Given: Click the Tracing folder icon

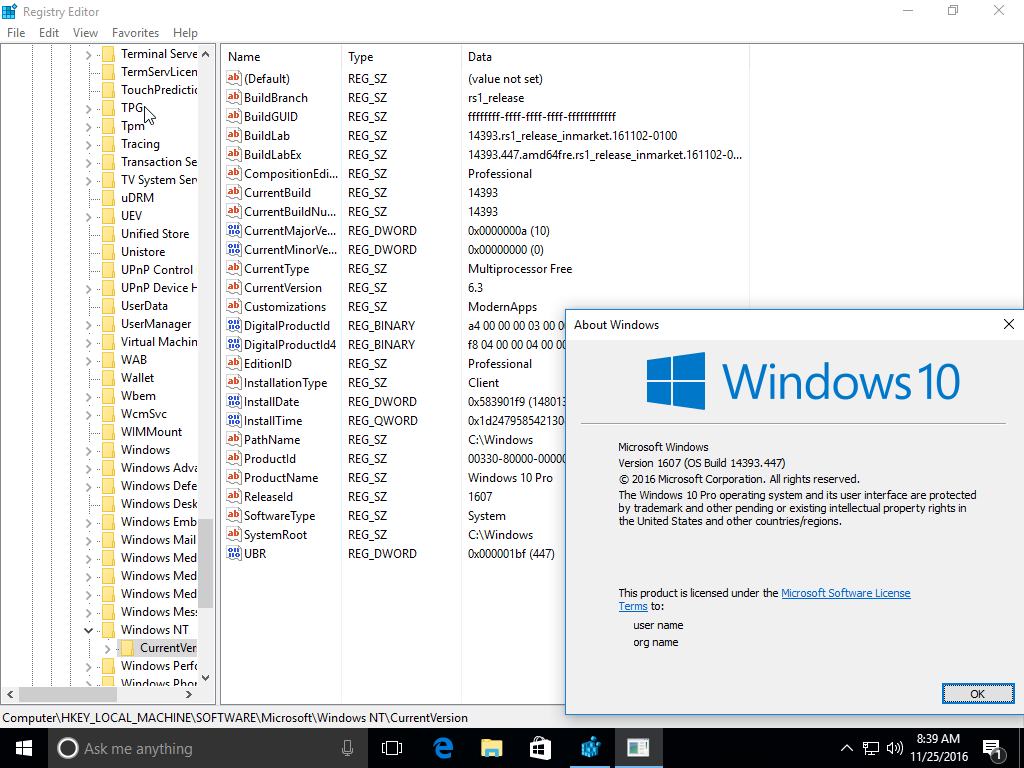Looking at the screenshot, I should coord(108,144).
